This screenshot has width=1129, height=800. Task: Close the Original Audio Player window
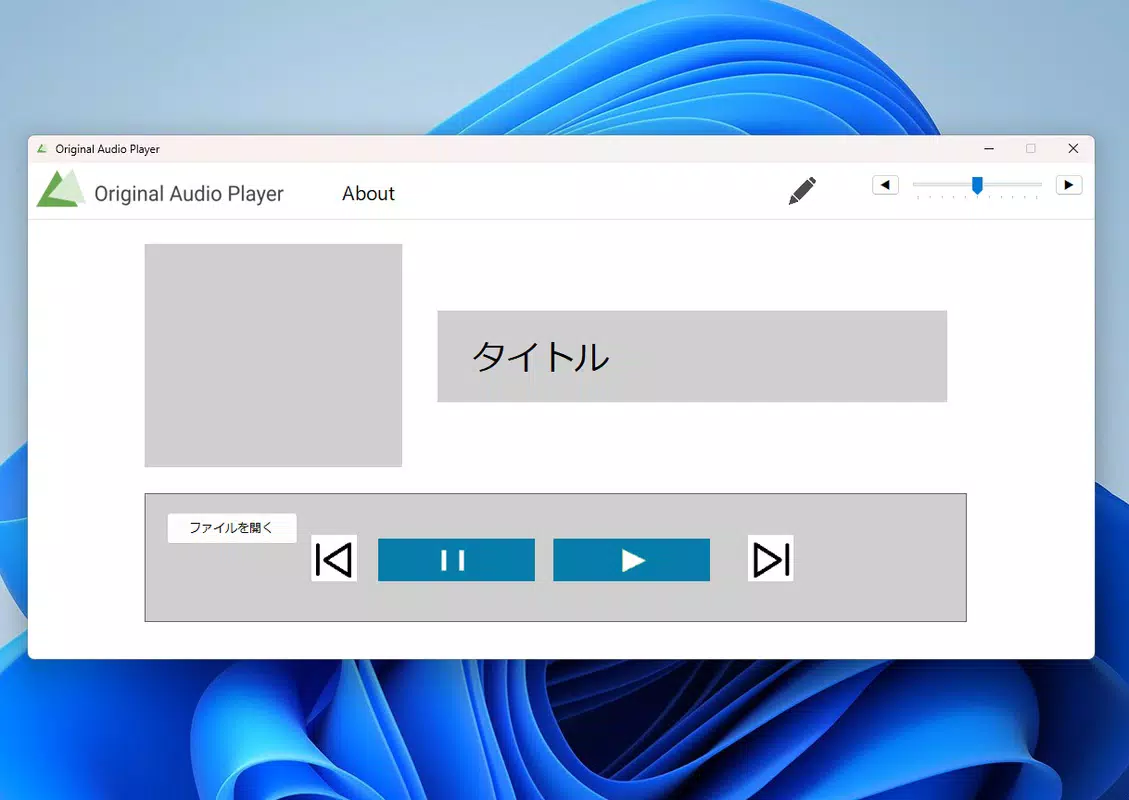point(1073,149)
